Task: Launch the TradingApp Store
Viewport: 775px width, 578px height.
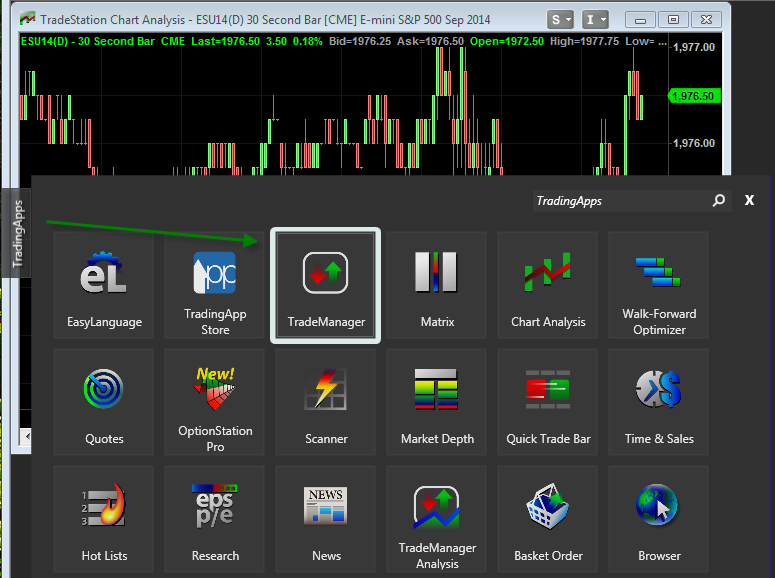Action: [x=215, y=286]
